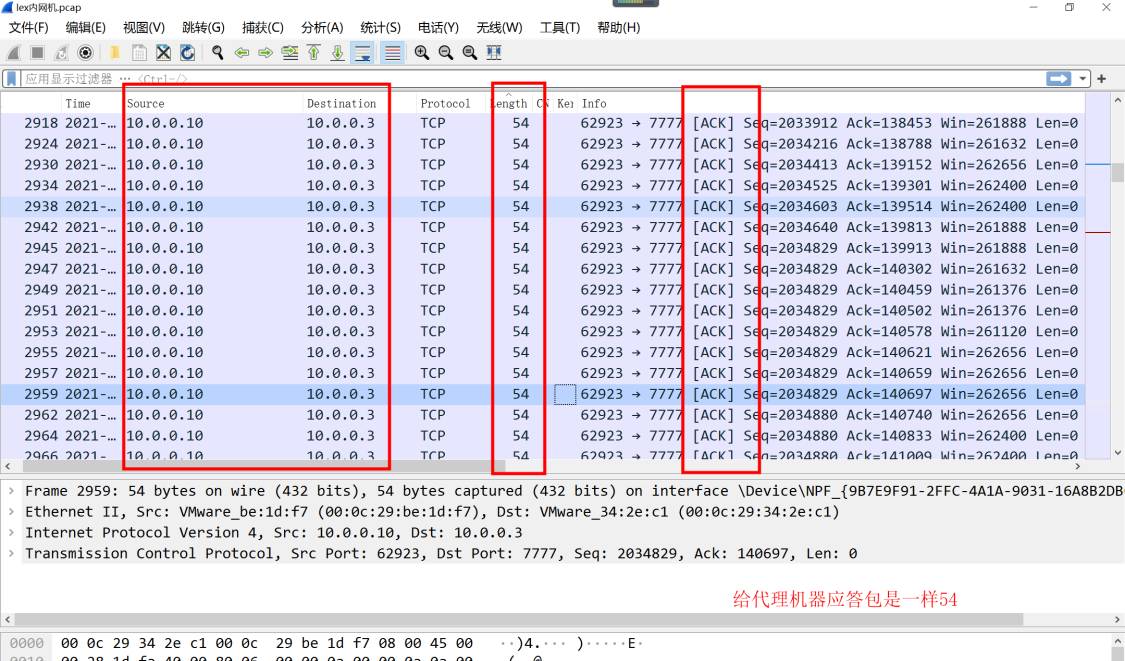Screen dimensions: 1125x661
Task: Select packet row with Ack=140621
Action: click(x=542, y=352)
